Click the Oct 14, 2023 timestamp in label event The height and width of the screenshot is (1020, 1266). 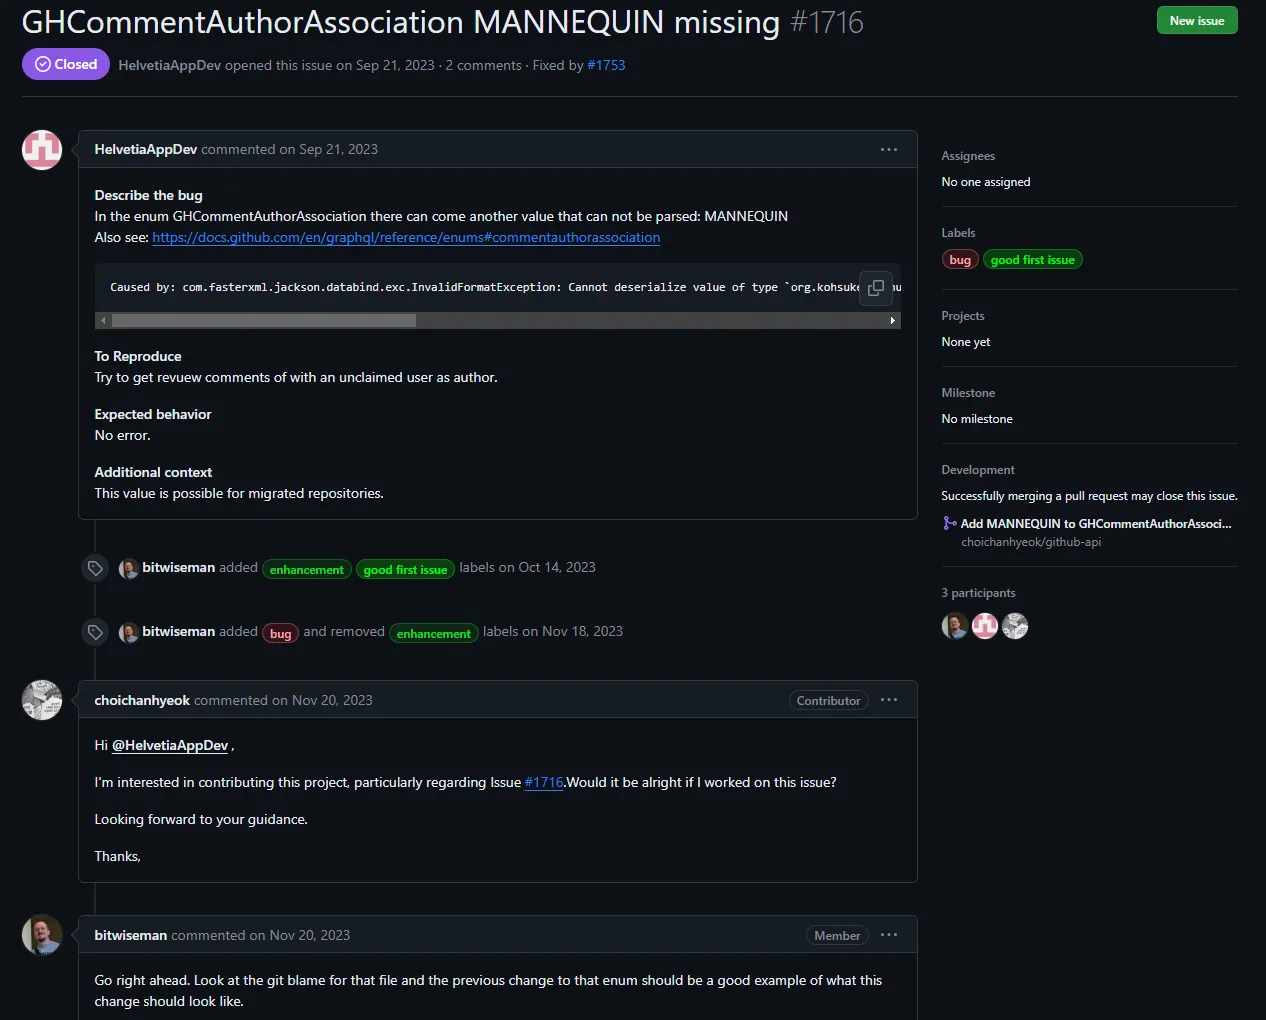click(557, 567)
